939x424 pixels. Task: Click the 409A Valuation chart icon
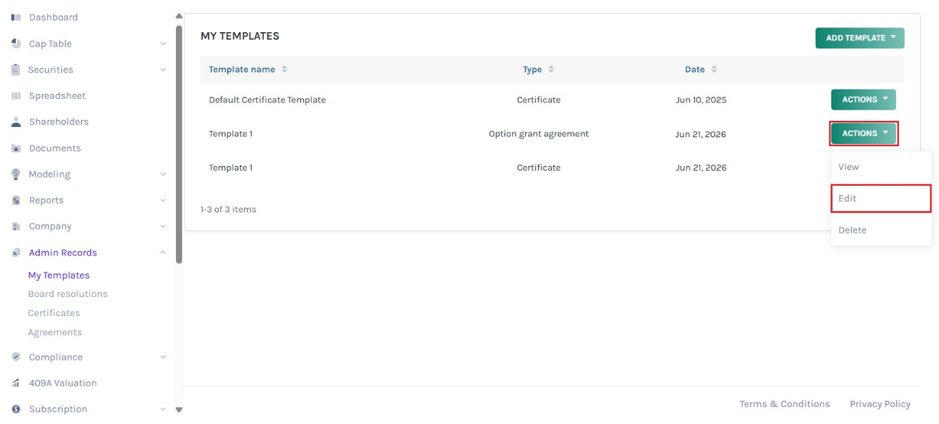coord(16,383)
